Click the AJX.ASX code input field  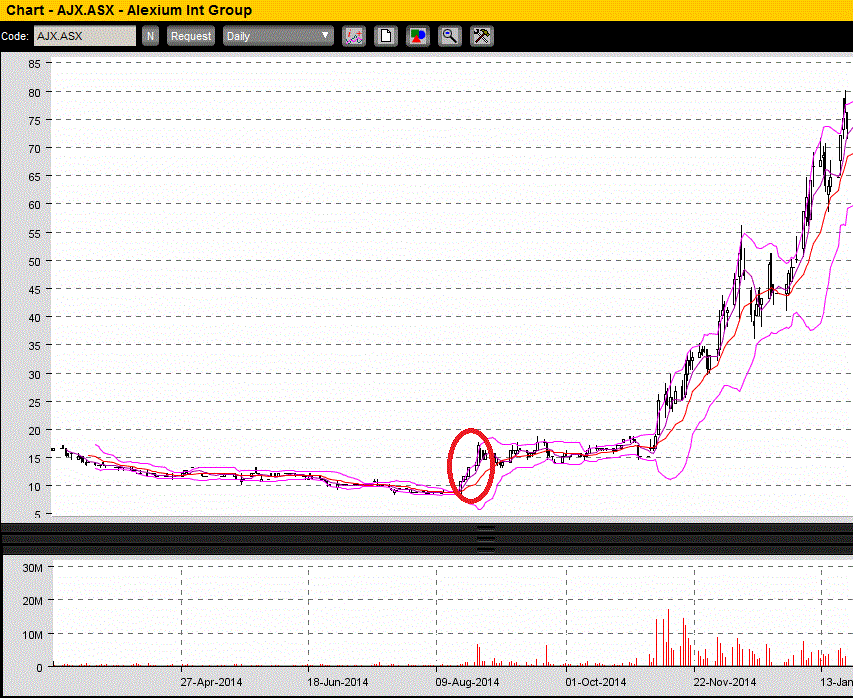[x=85, y=36]
